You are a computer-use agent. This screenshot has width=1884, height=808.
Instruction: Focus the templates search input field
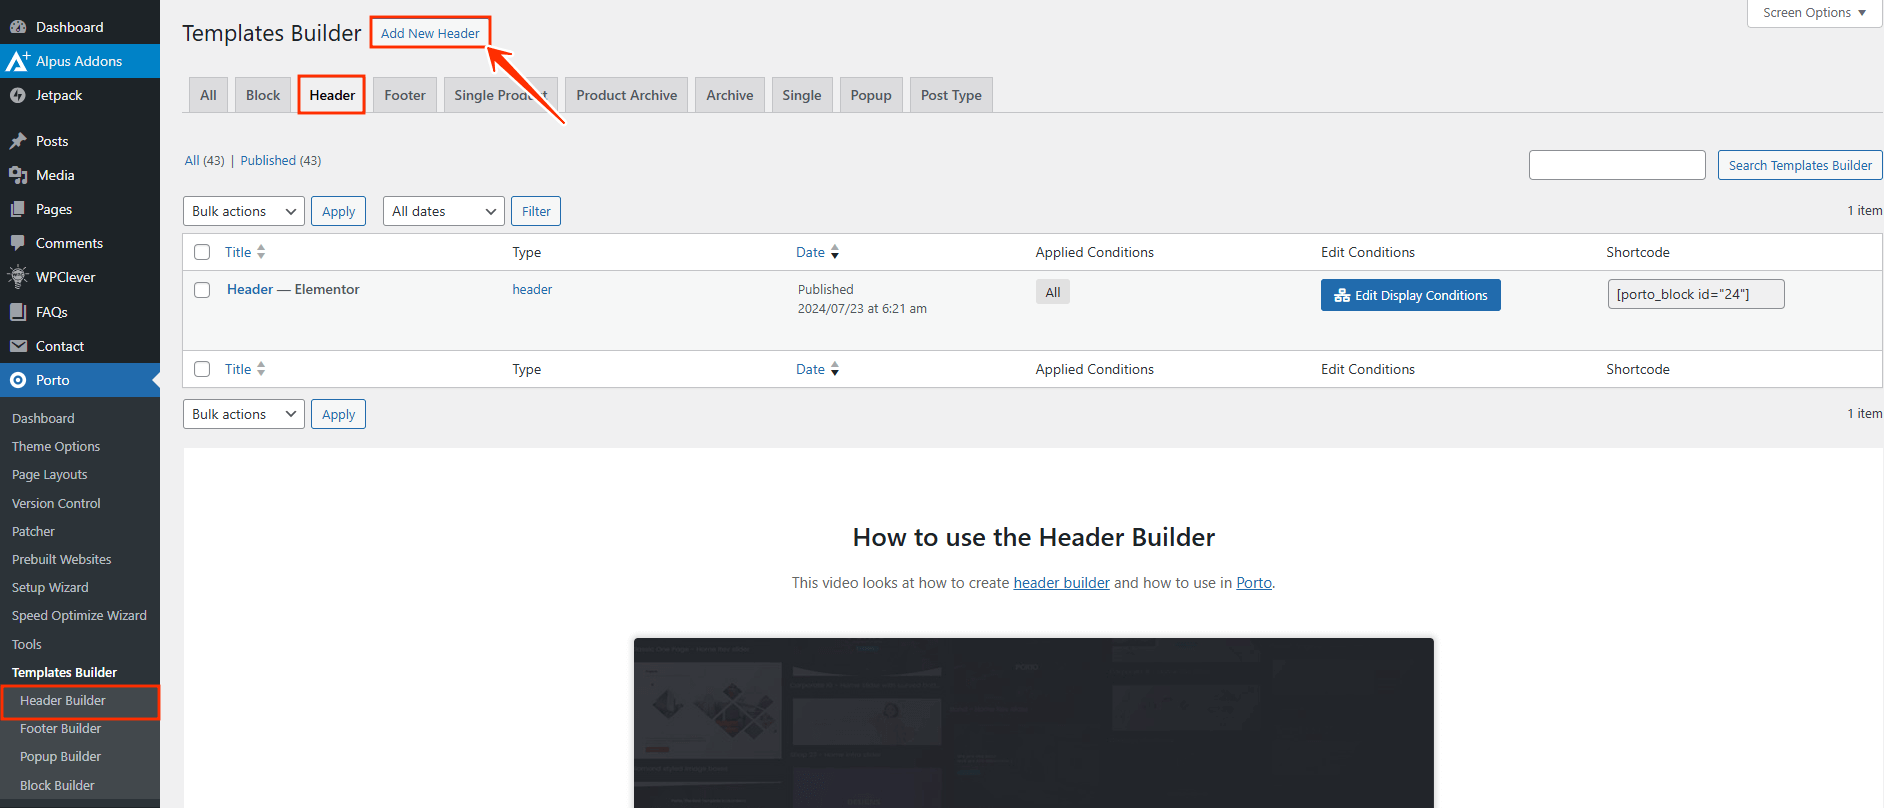pyautogui.click(x=1617, y=165)
